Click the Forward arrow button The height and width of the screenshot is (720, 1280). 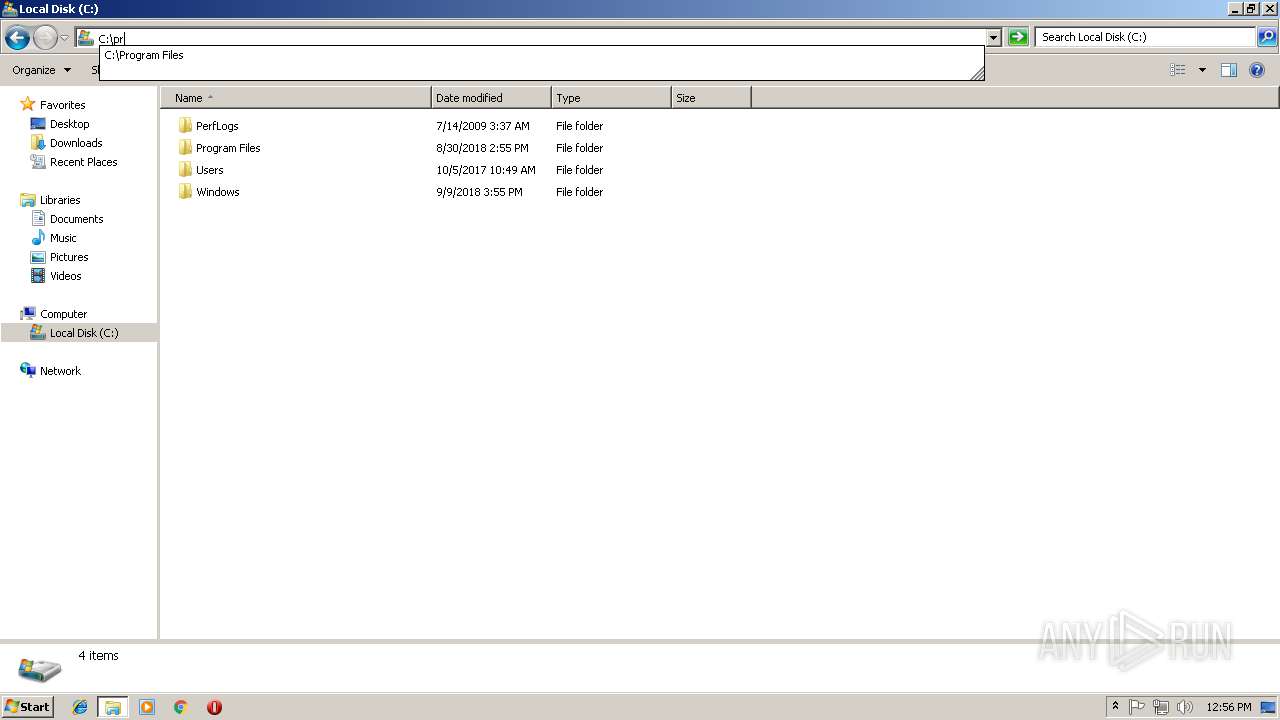45,38
